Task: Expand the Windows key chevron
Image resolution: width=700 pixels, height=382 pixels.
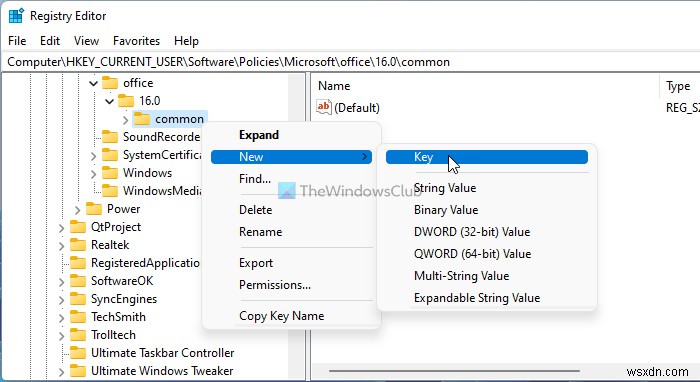Action: [x=93, y=174]
